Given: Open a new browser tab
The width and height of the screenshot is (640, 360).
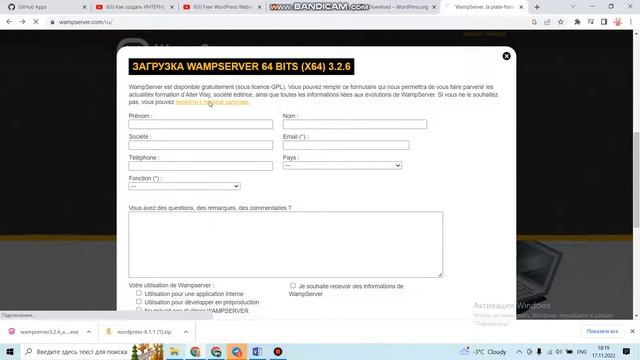Looking at the screenshot, I should pos(537,7).
